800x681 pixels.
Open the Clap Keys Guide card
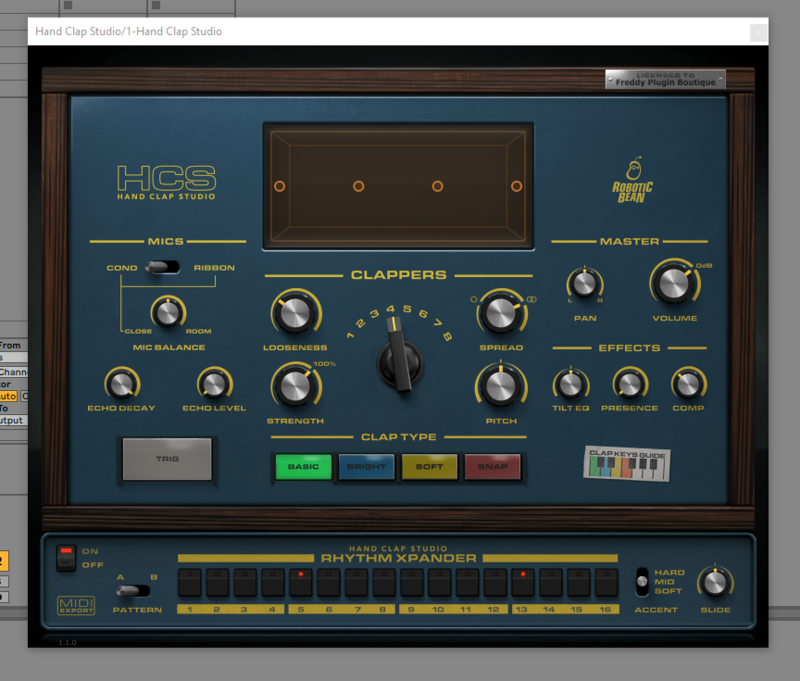(627, 464)
